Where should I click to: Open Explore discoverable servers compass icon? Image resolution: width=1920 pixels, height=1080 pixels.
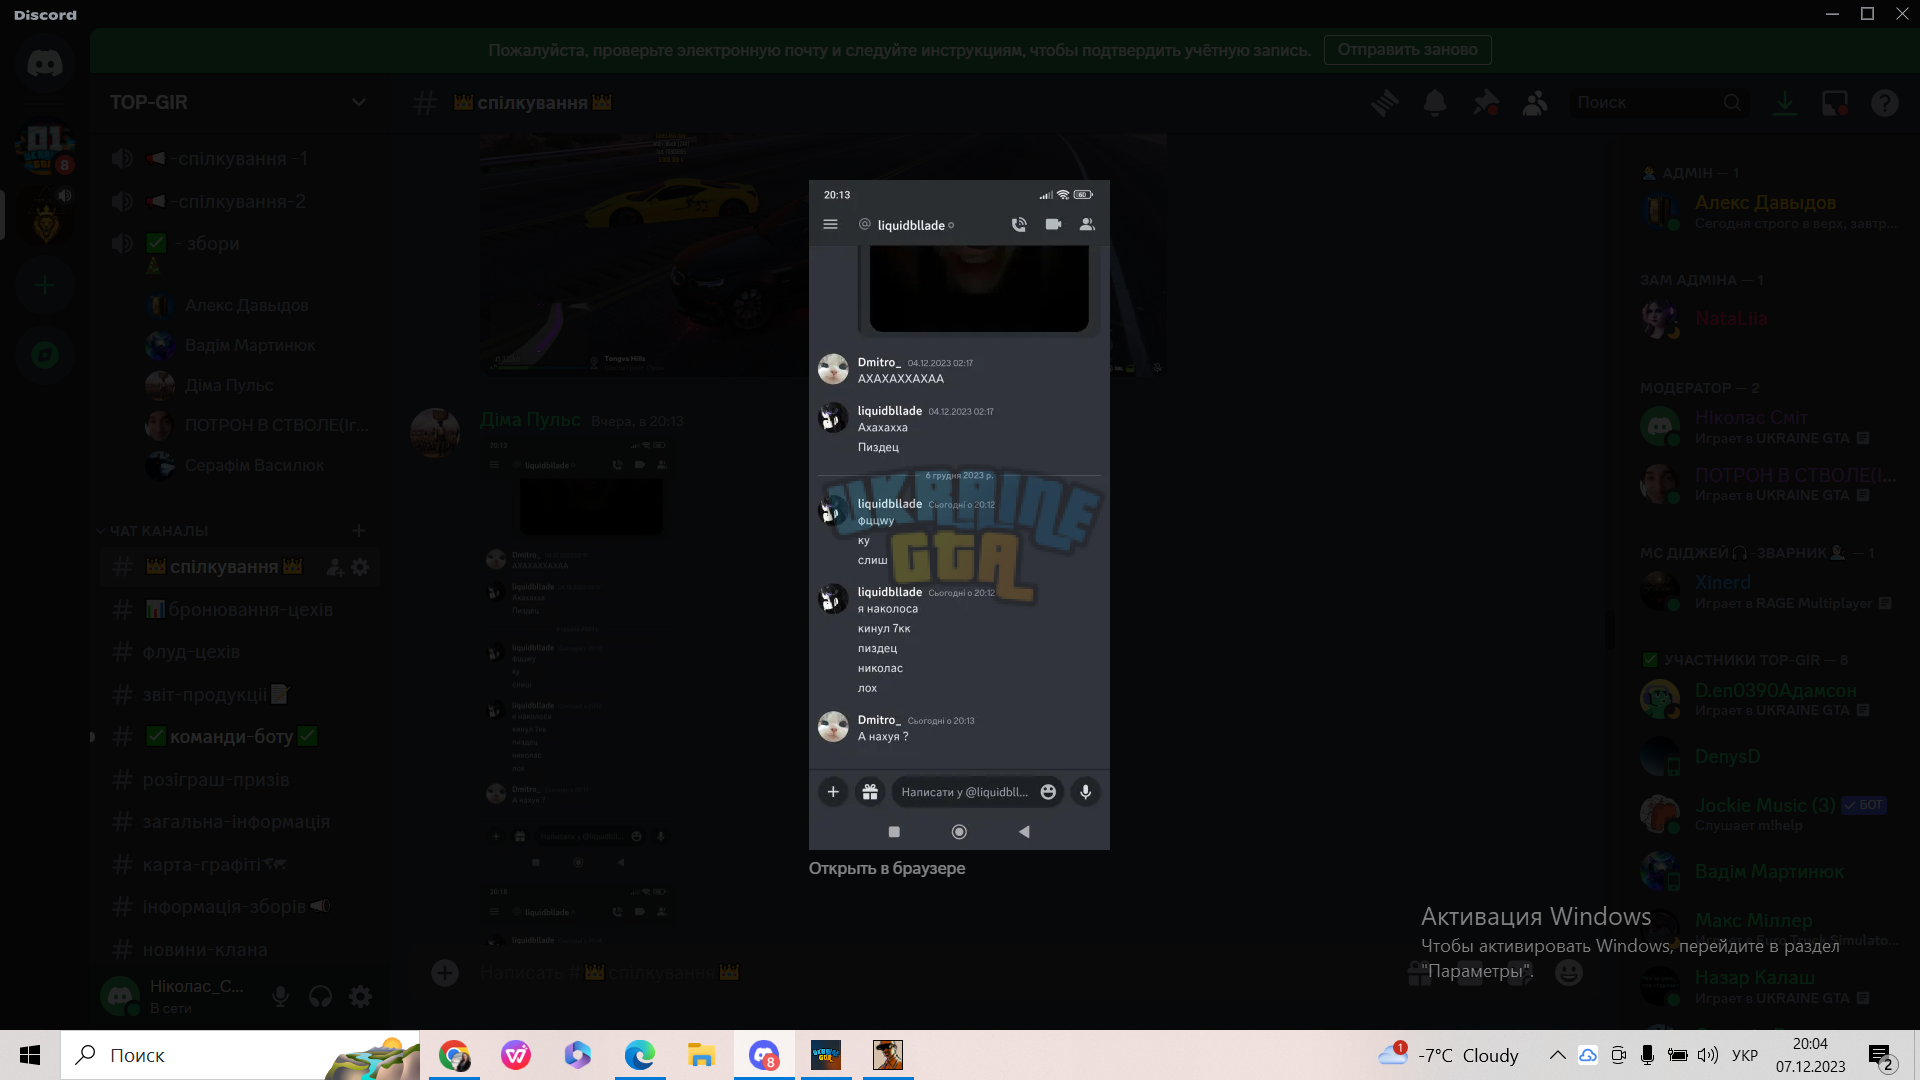click(45, 354)
